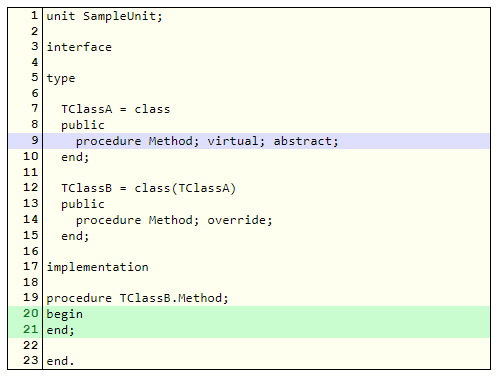Screen dimensions: 499x376
Task: Click 'public' on line 8
Action: pos(83,125)
